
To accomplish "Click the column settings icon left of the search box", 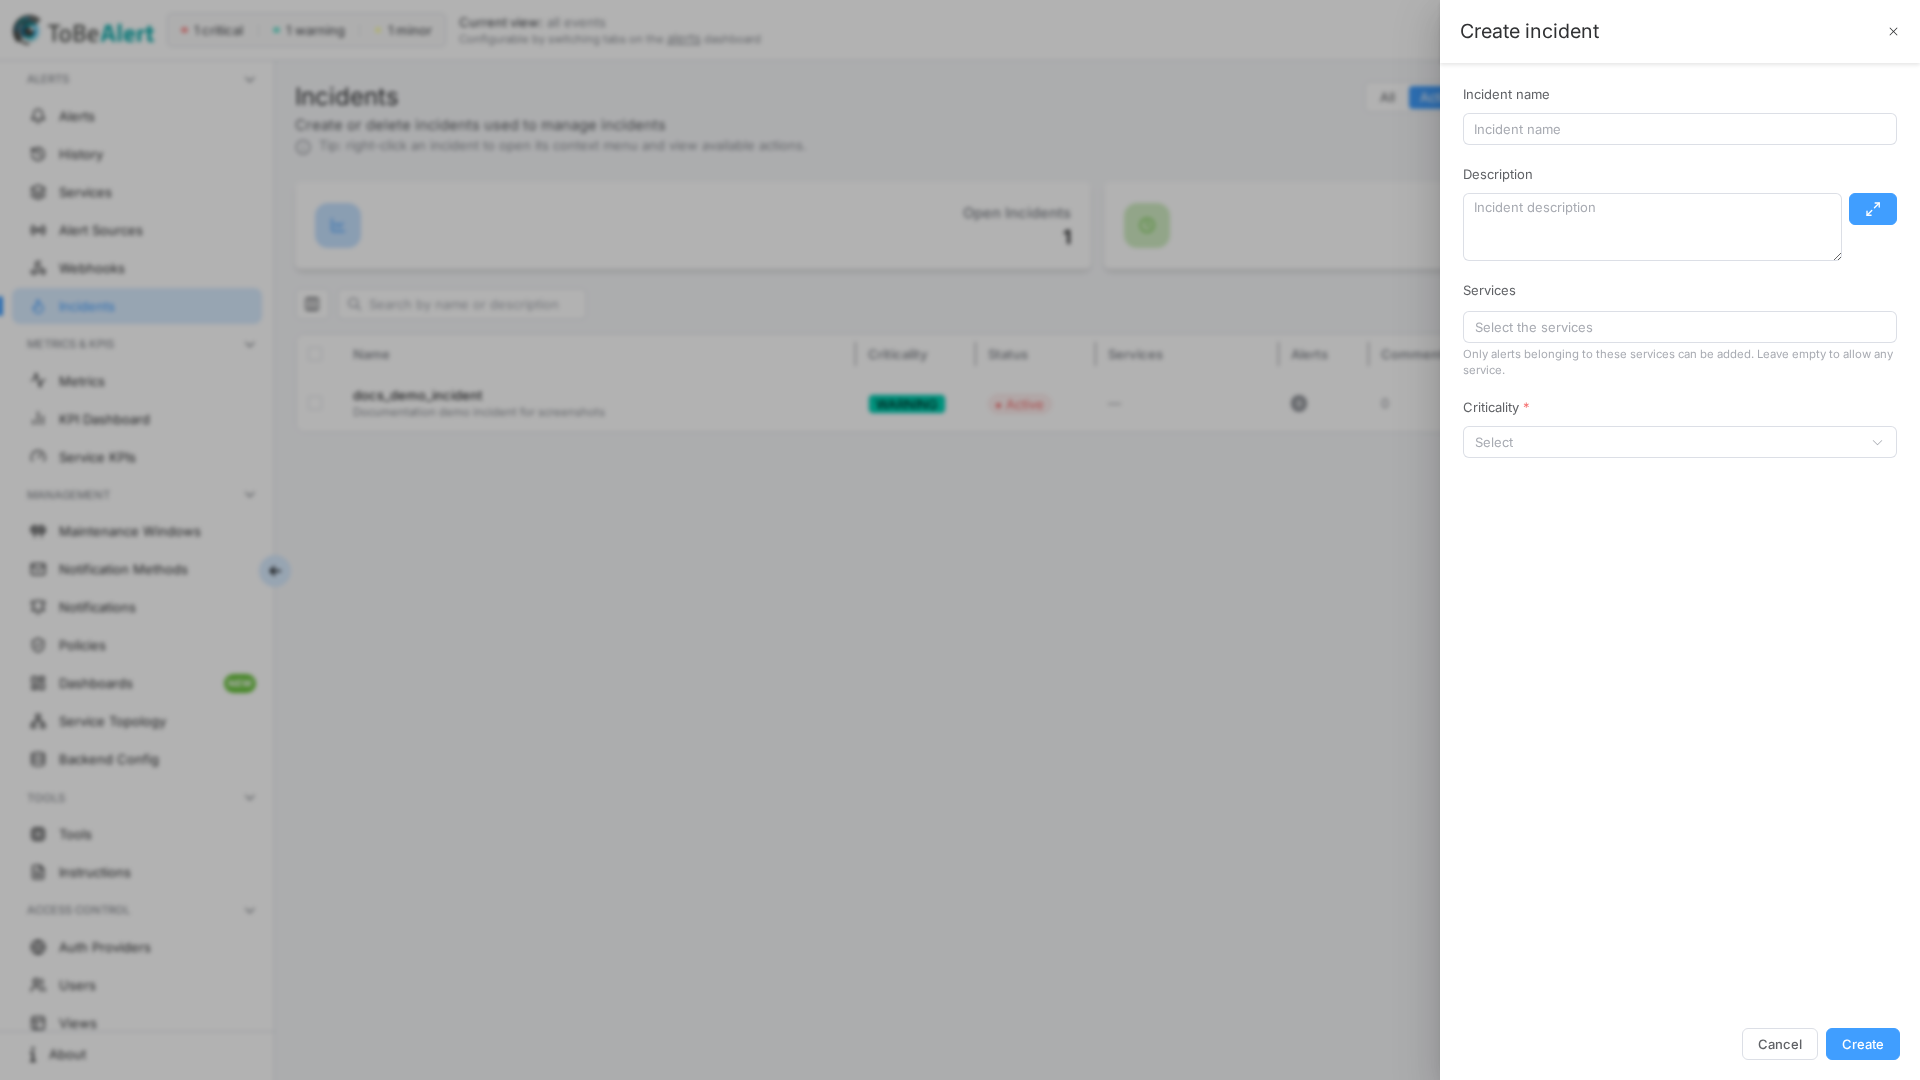I will click(x=312, y=304).
